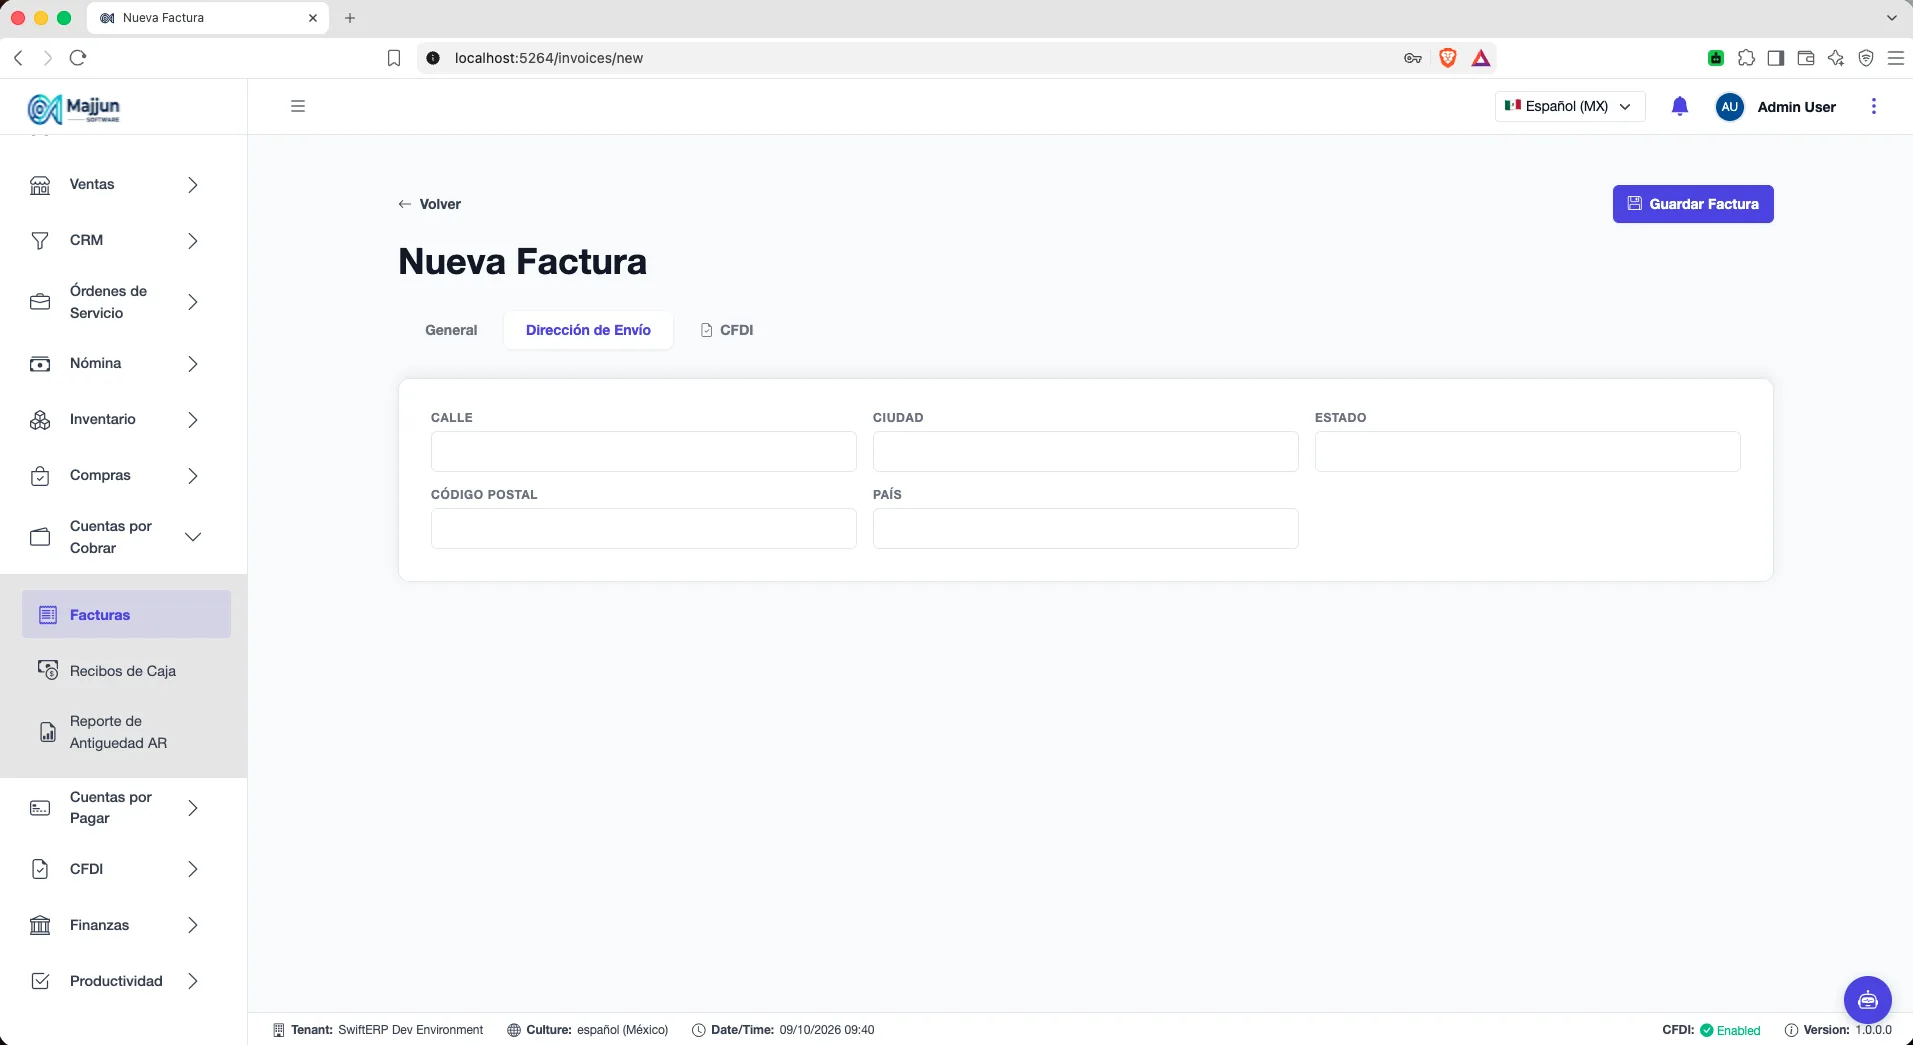The image size is (1913, 1045).
Task: Click the Admin User name
Action: [1796, 107]
